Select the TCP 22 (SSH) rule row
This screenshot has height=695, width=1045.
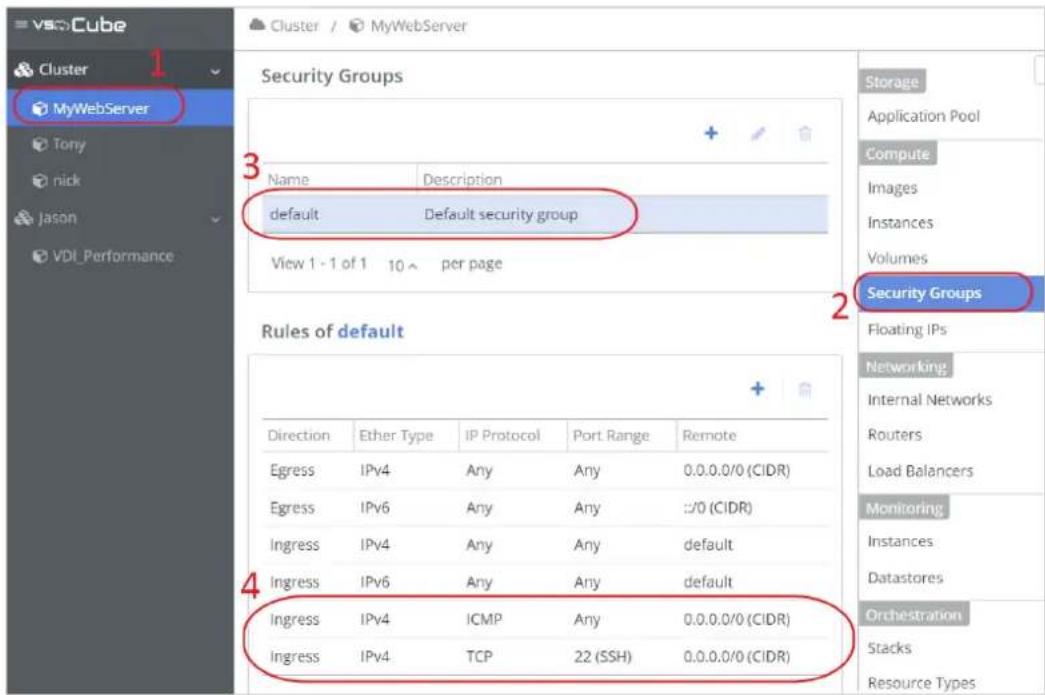(545, 657)
